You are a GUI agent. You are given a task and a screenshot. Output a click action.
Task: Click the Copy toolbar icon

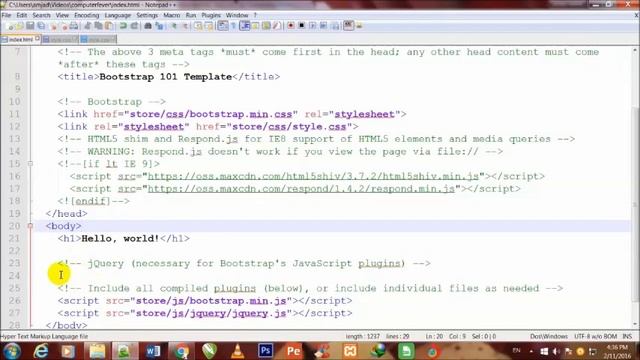98,26
